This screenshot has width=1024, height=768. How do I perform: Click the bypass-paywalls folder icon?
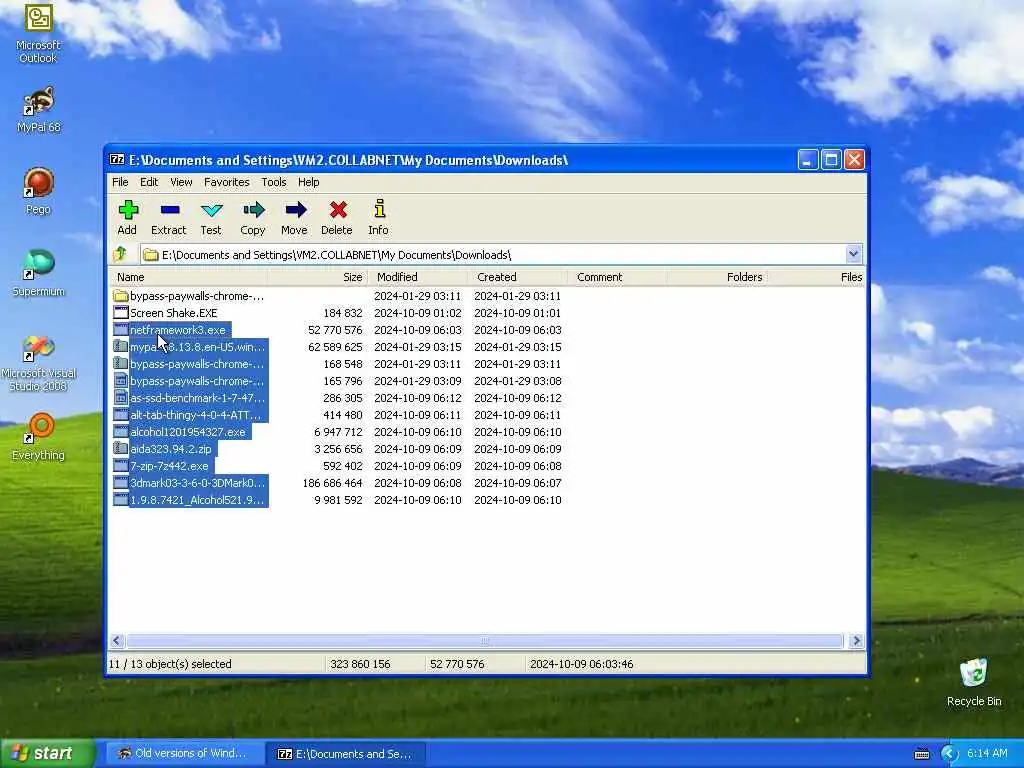click(x=120, y=296)
